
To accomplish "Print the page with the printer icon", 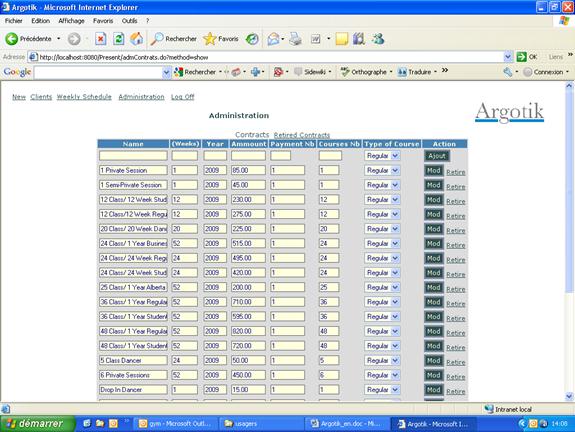I will click(x=295, y=39).
